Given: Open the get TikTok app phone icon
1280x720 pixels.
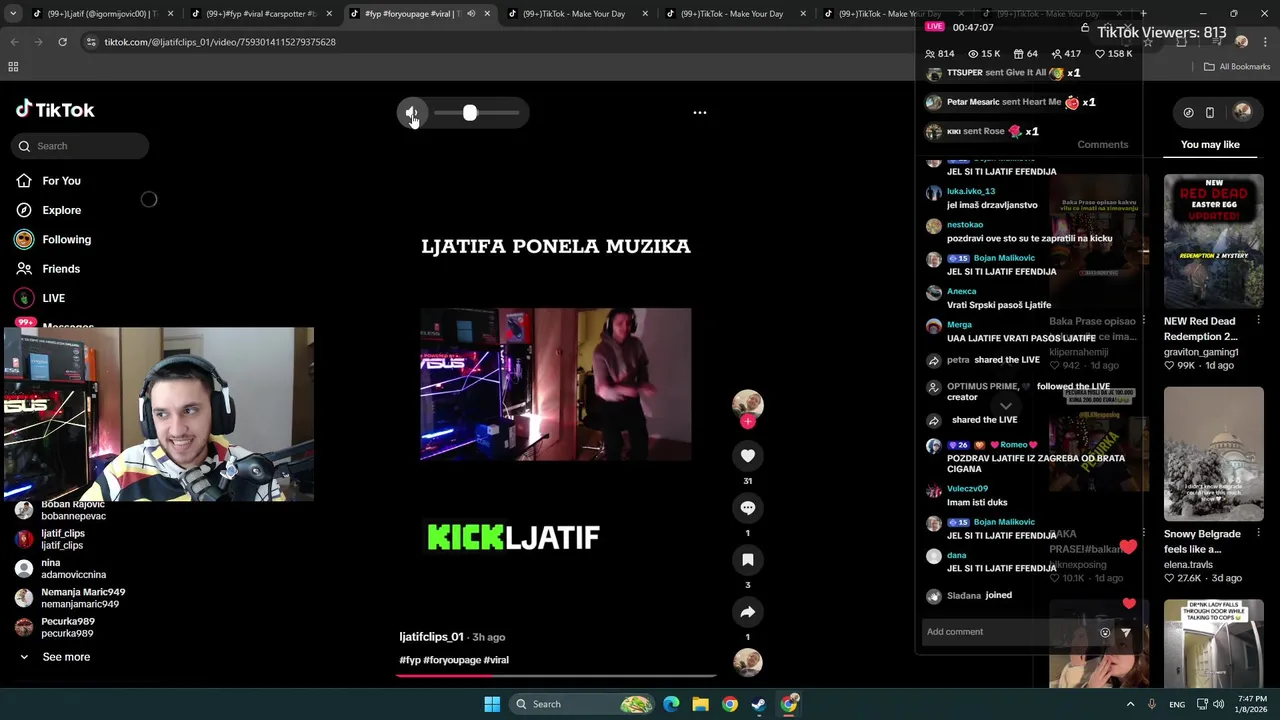Looking at the screenshot, I should click(x=1209, y=113).
